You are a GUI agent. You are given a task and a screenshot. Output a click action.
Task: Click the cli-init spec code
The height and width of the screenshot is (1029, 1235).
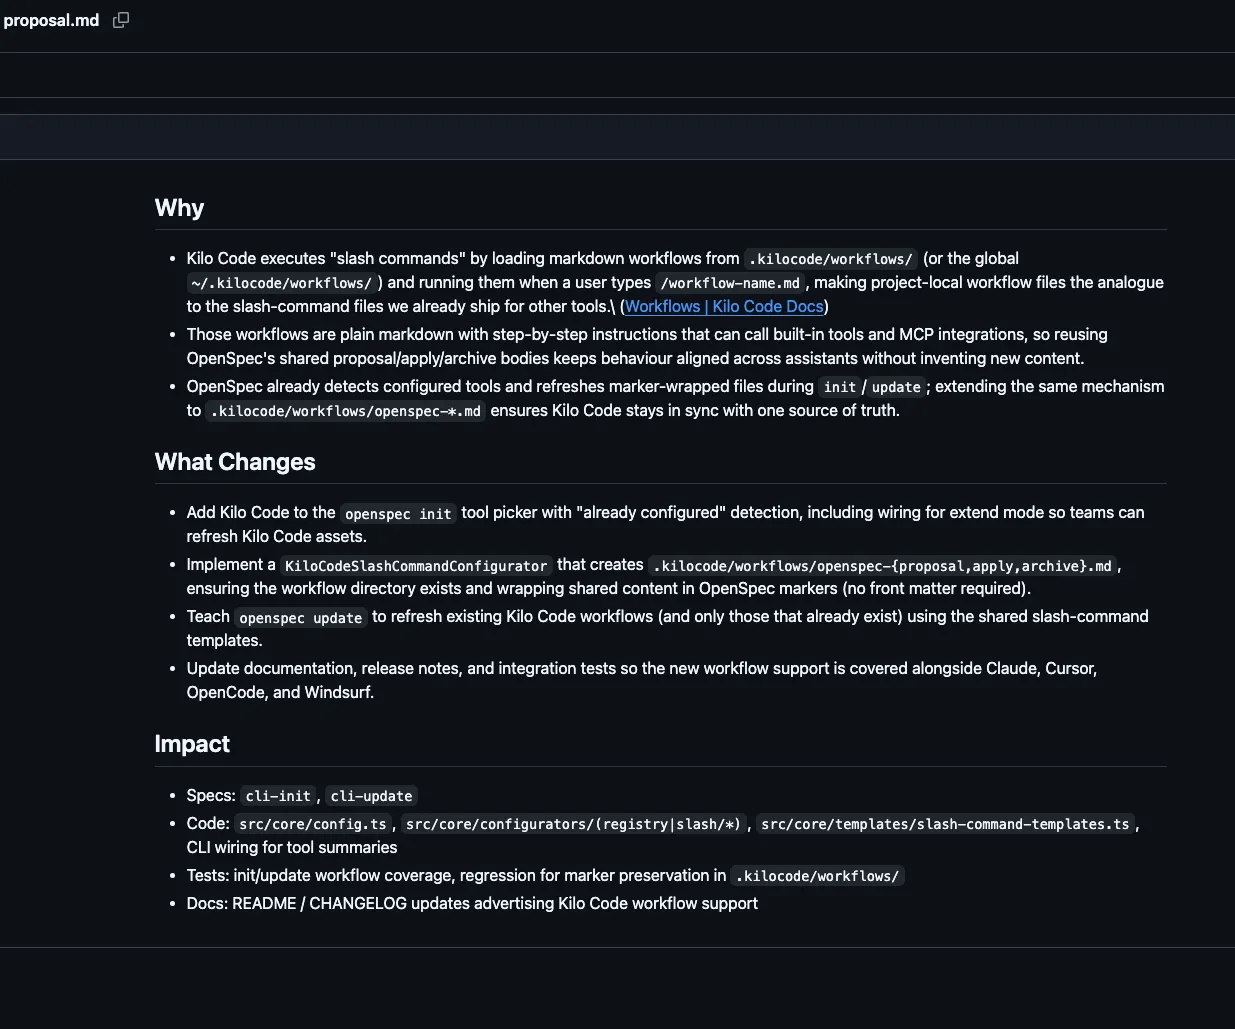(278, 796)
